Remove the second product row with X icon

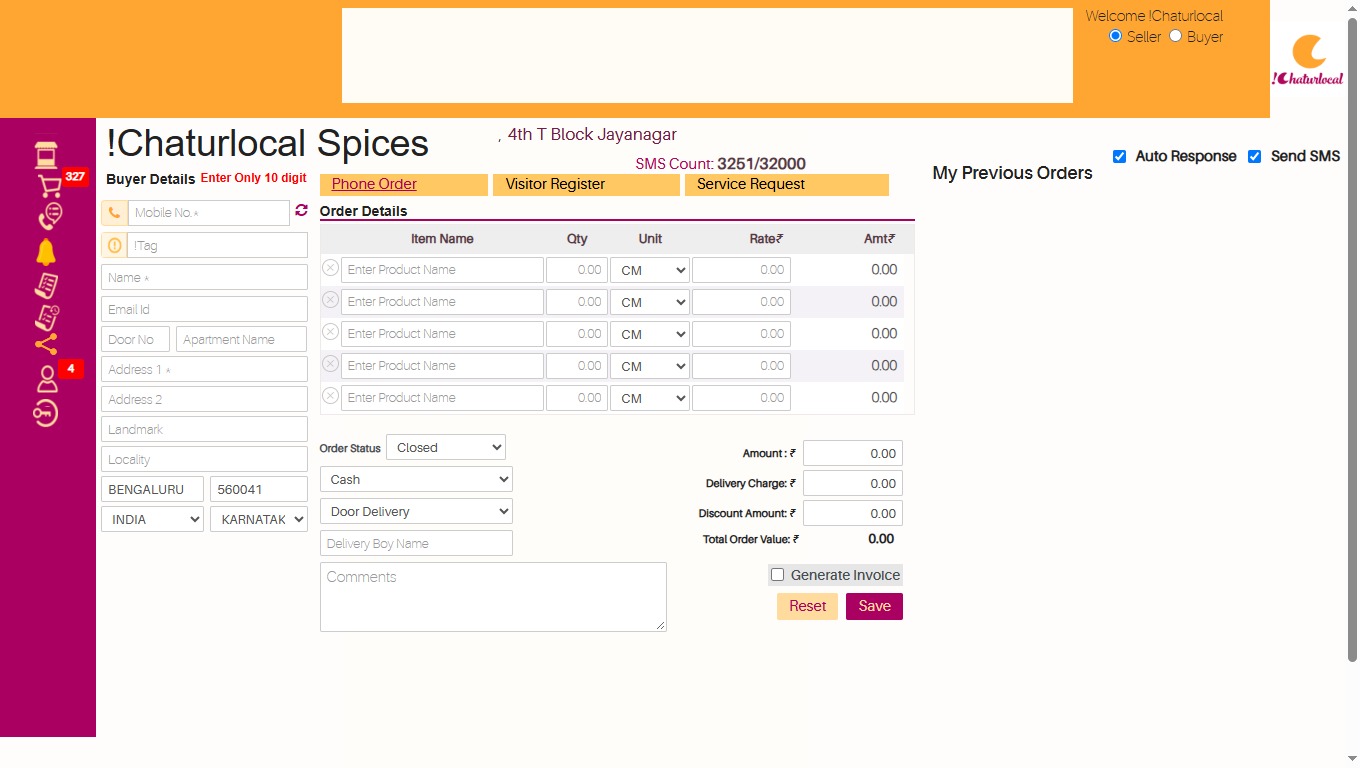(x=330, y=300)
